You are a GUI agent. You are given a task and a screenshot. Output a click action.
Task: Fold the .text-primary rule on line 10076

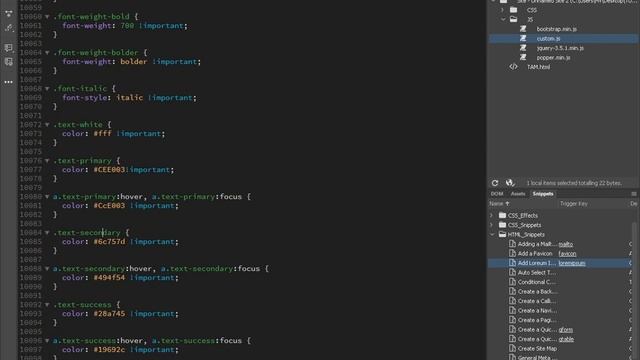coord(47,161)
